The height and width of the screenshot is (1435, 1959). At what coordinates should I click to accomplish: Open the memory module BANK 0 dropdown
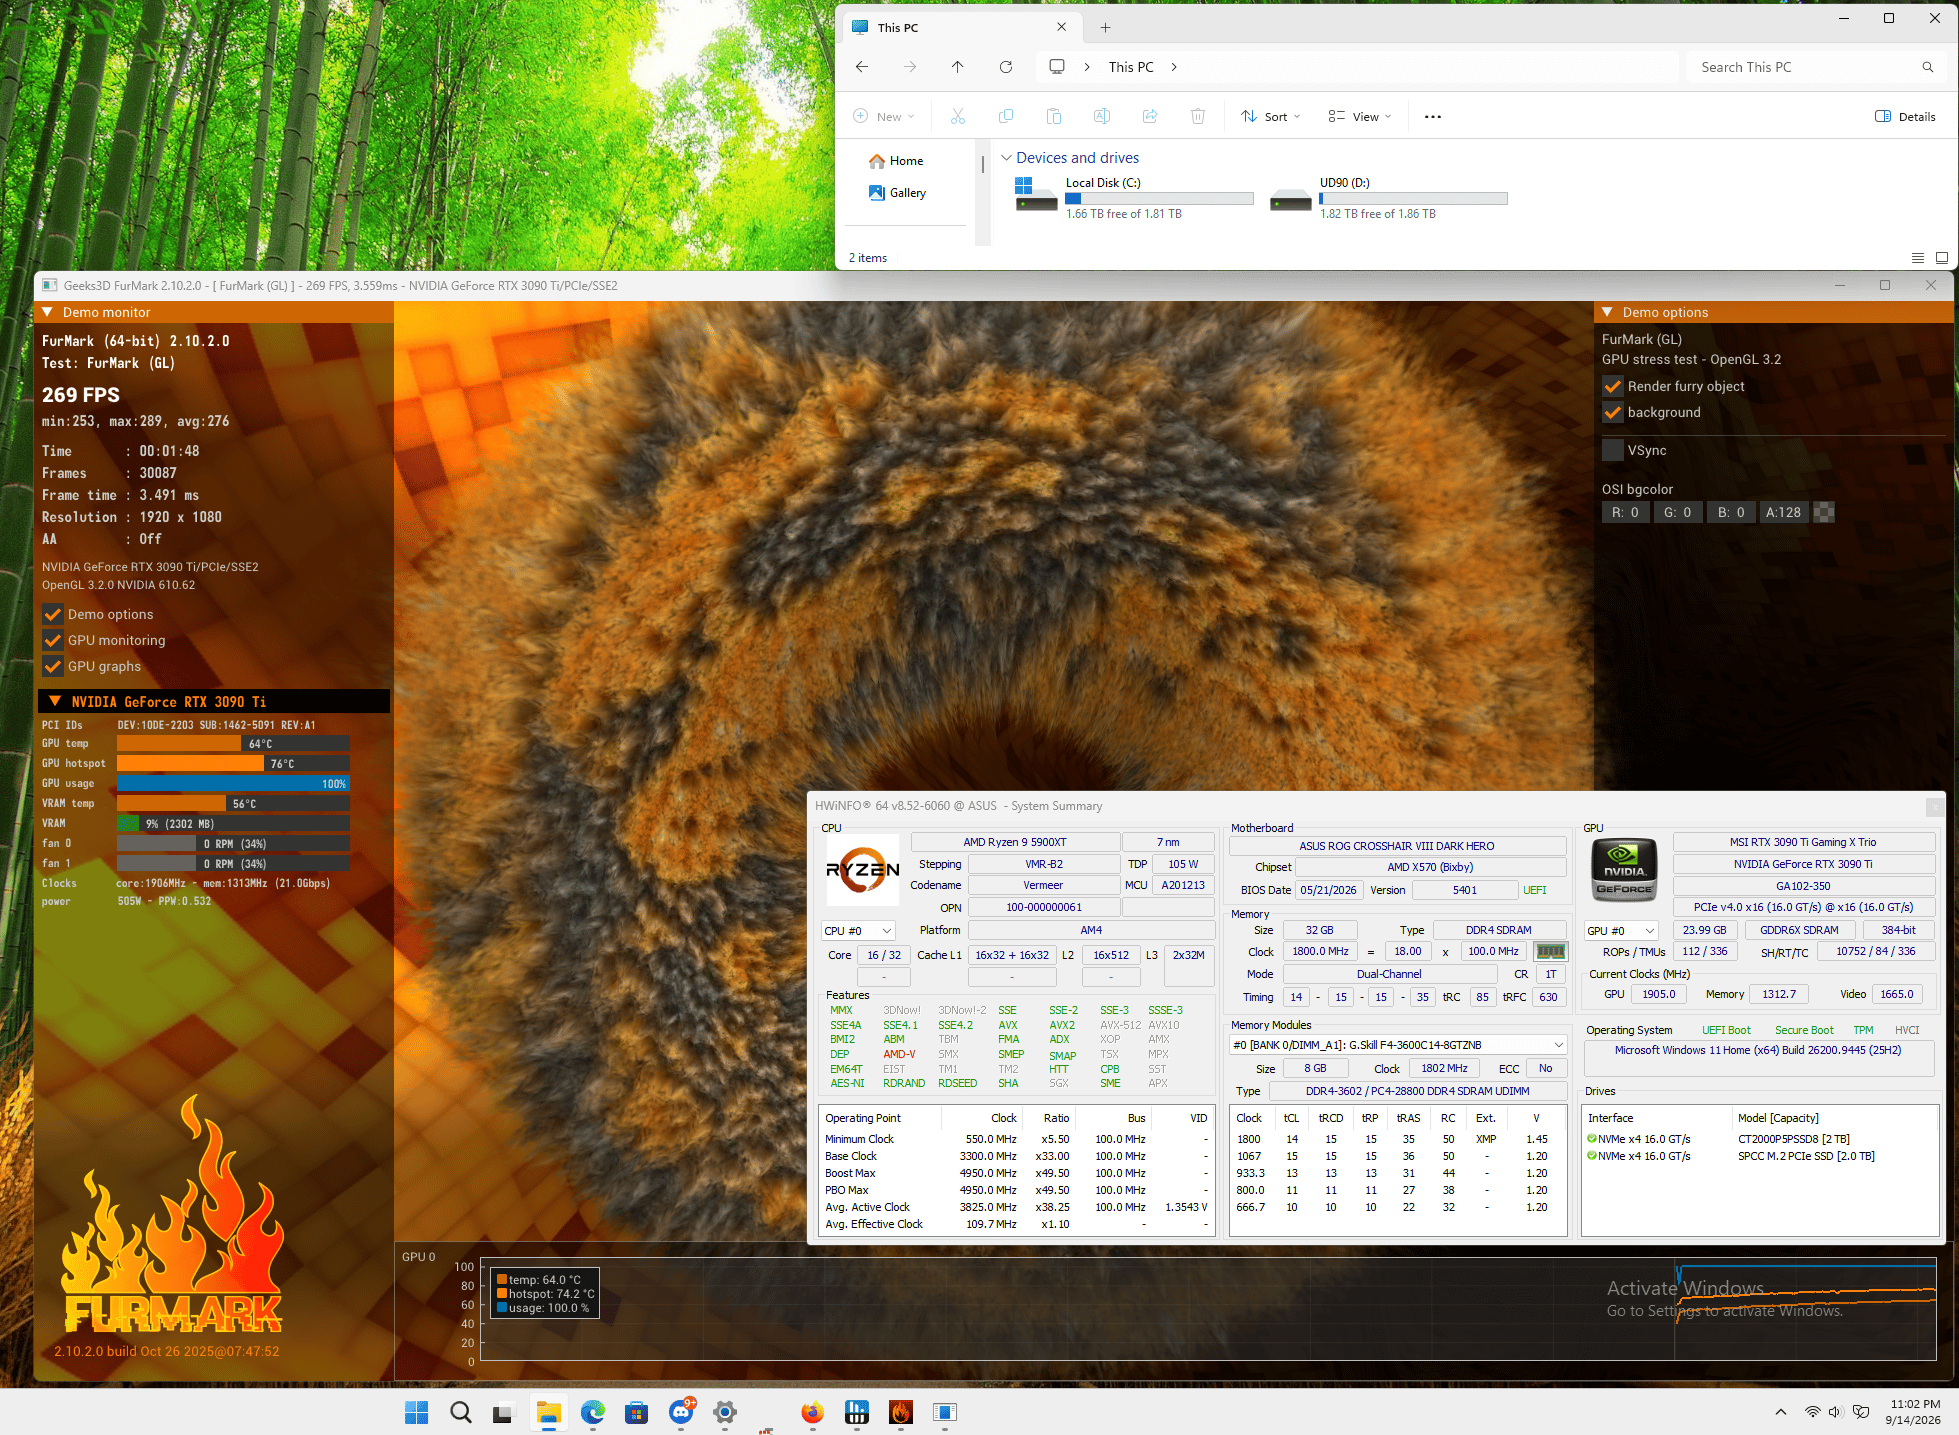coord(1398,1045)
